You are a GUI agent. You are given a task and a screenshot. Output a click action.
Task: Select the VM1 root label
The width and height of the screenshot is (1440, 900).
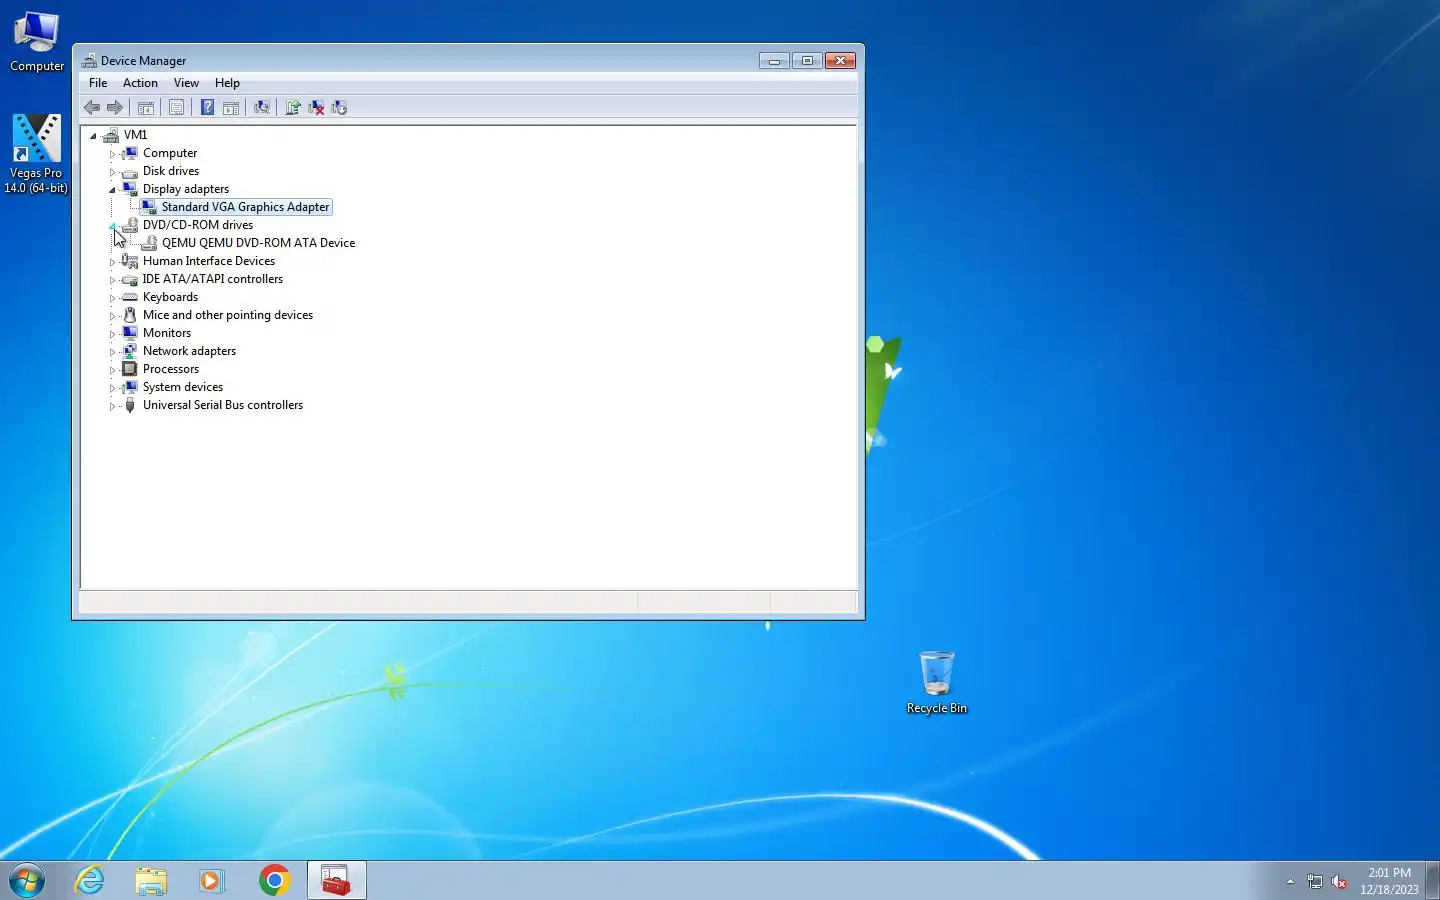pyautogui.click(x=135, y=135)
